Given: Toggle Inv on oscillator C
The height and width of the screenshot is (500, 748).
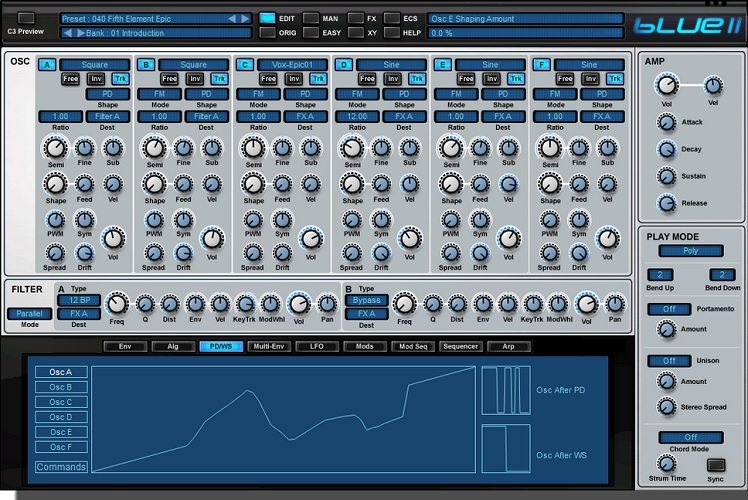Looking at the screenshot, I should [x=293, y=78].
